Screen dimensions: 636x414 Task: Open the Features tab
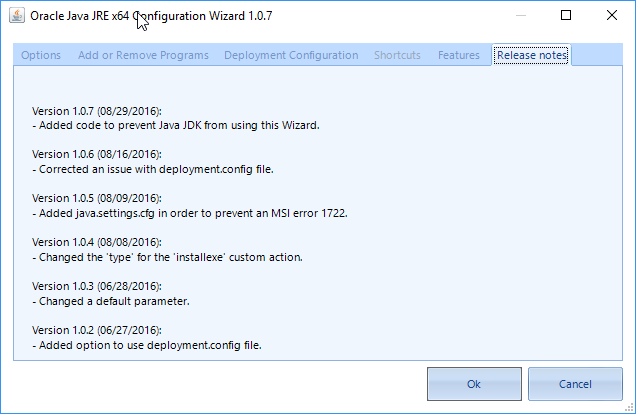(x=459, y=55)
